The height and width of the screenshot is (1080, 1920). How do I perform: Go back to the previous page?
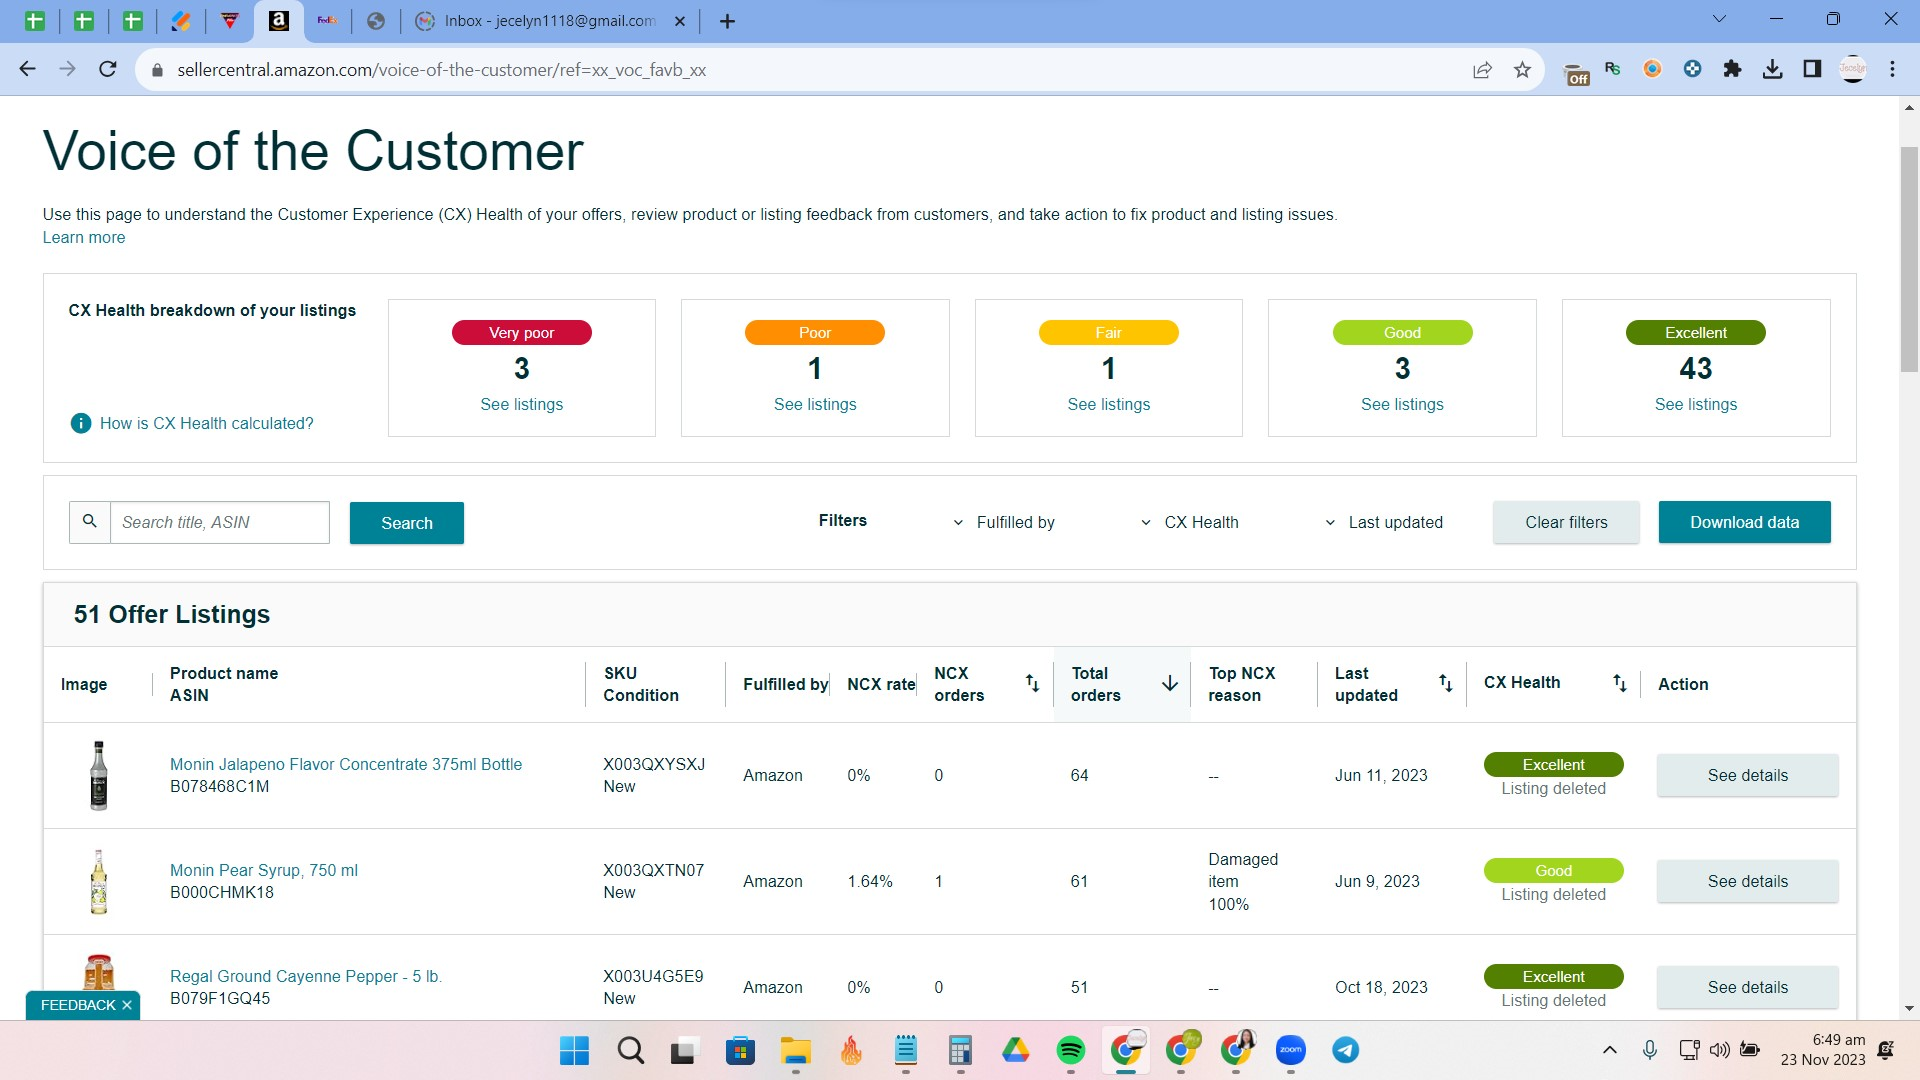click(x=27, y=69)
